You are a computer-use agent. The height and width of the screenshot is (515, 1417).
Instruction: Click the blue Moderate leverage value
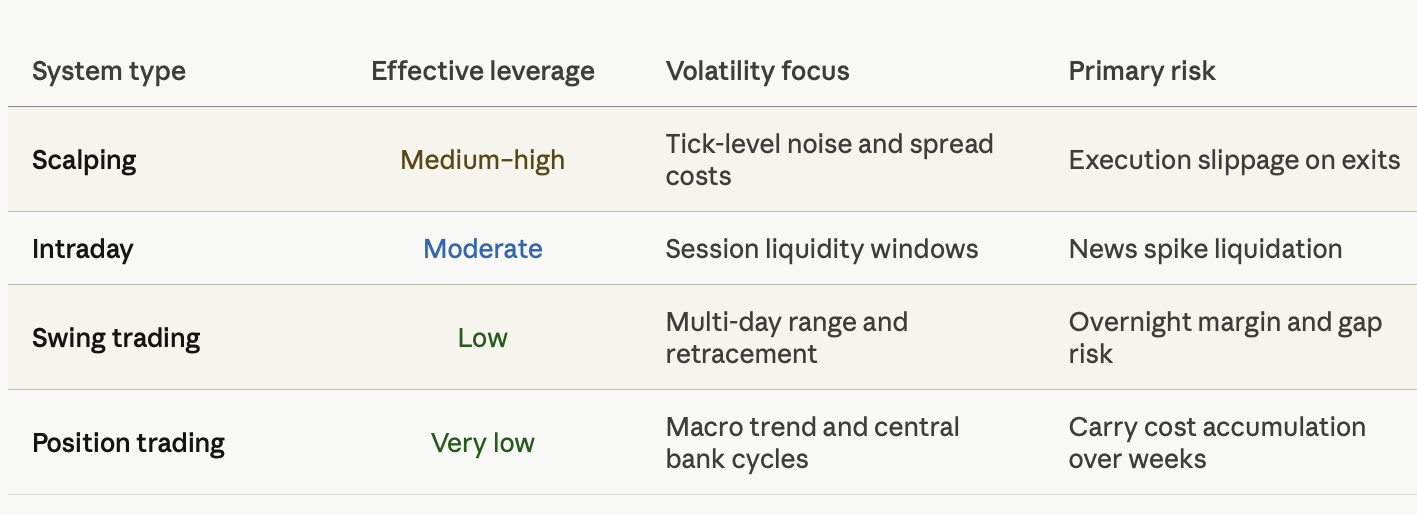[483, 248]
